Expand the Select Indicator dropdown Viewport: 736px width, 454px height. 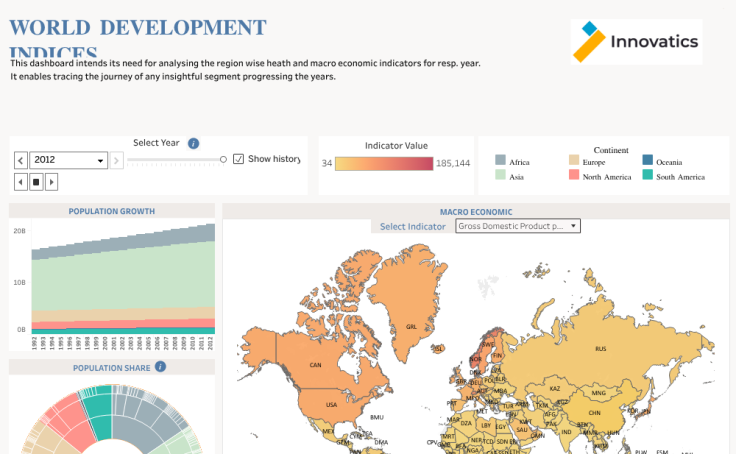point(517,226)
